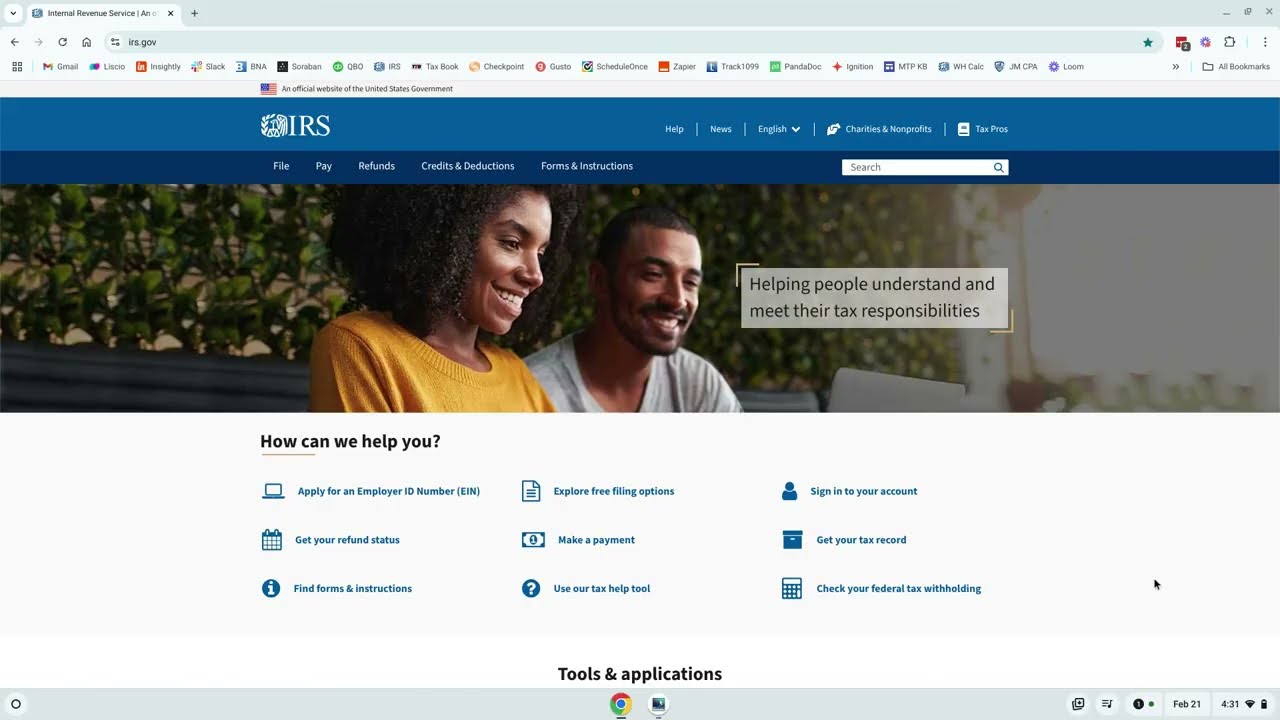Open a new tab with plus button
Viewport: 1280px width, 720px height.
(194, 13)
